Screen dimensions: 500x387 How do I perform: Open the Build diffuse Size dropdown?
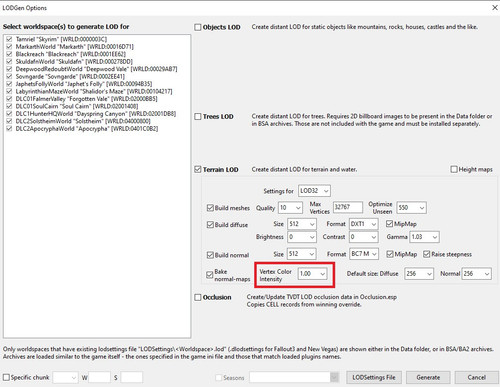point(302,224)
